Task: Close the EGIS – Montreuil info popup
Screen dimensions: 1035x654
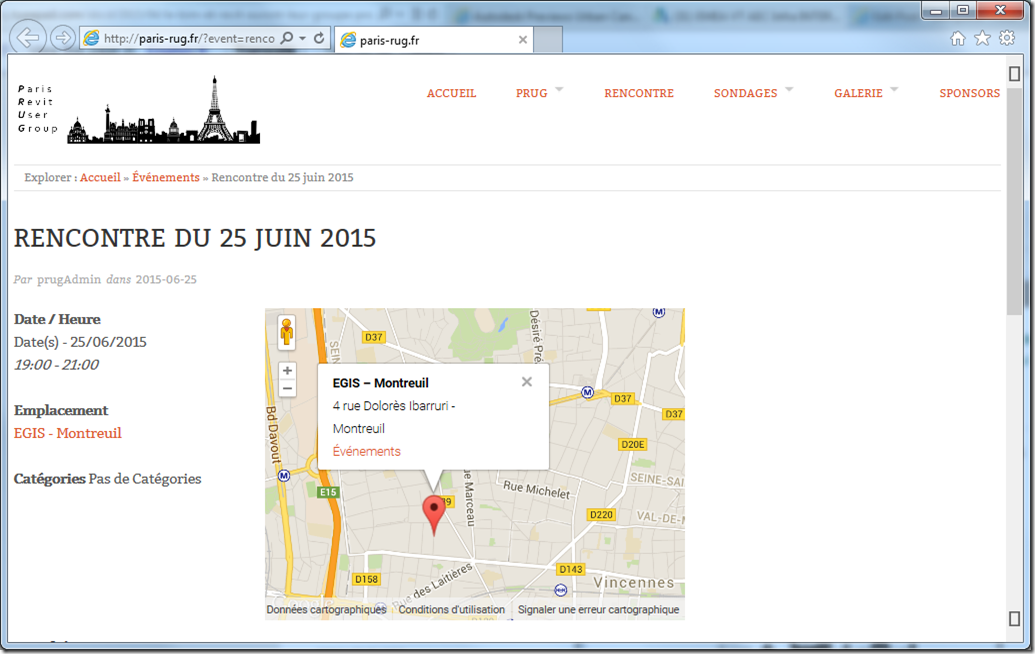Action: pos(527,382)
